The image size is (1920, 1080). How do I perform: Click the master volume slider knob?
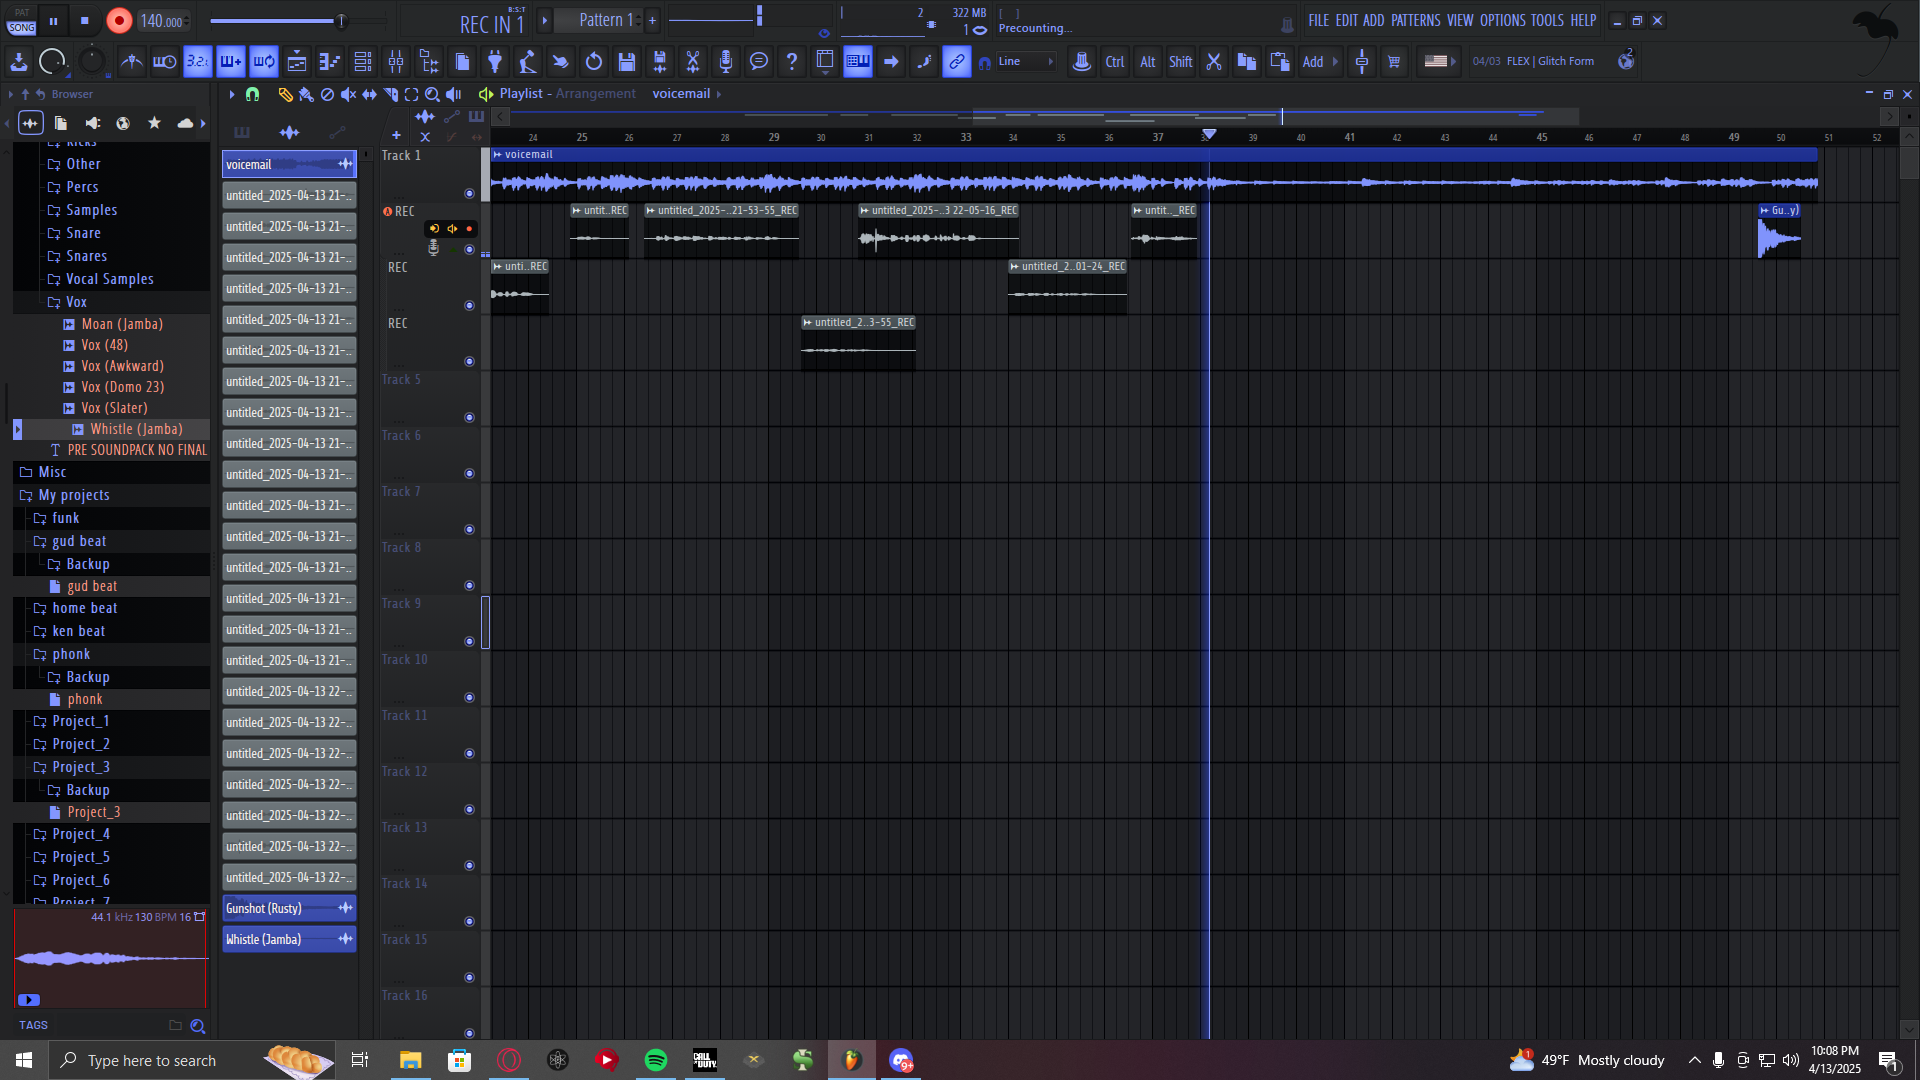coord(341,20)
